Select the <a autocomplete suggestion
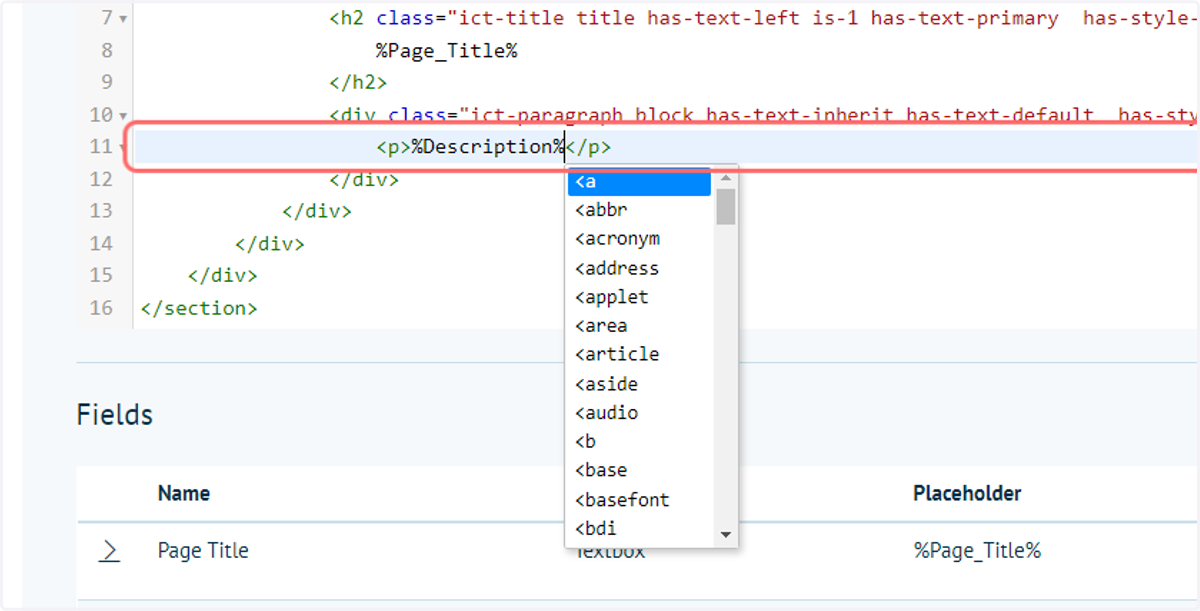The height and width of the screenshot is (611, 1200). pyautogui.click(x=639, y=181)
